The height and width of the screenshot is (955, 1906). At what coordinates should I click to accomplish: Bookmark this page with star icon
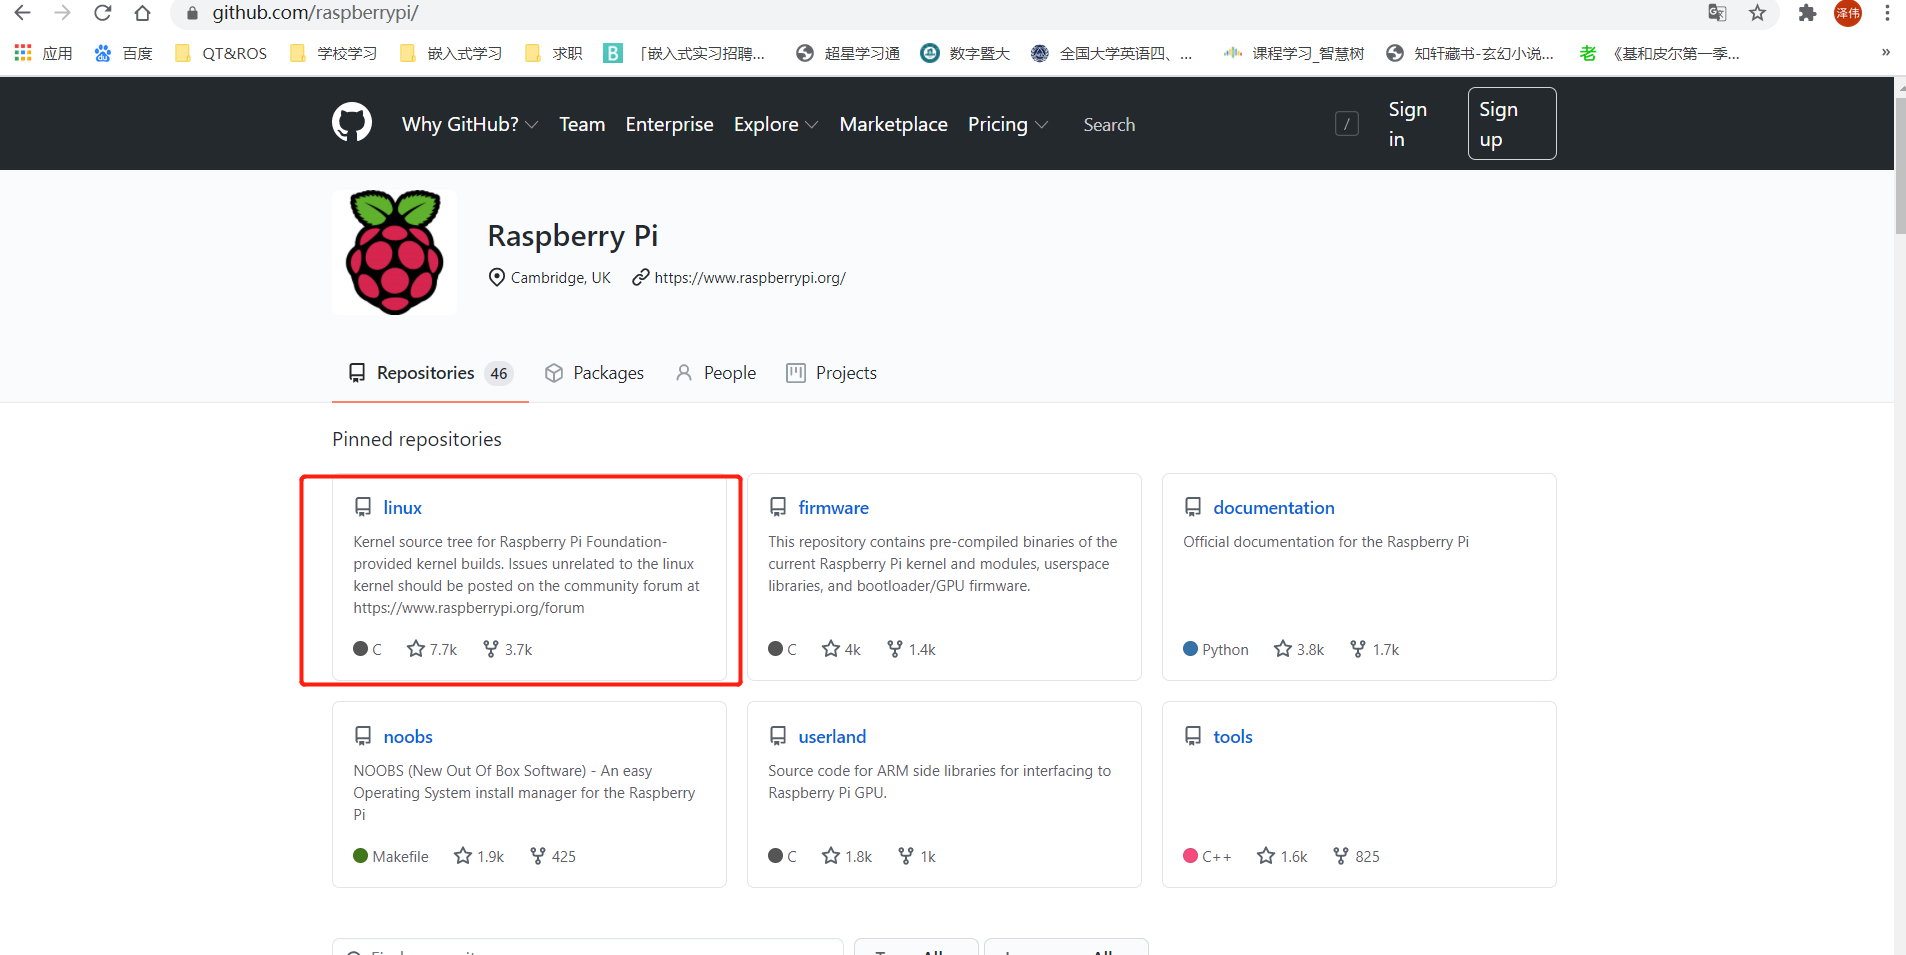coord(1757,13)
